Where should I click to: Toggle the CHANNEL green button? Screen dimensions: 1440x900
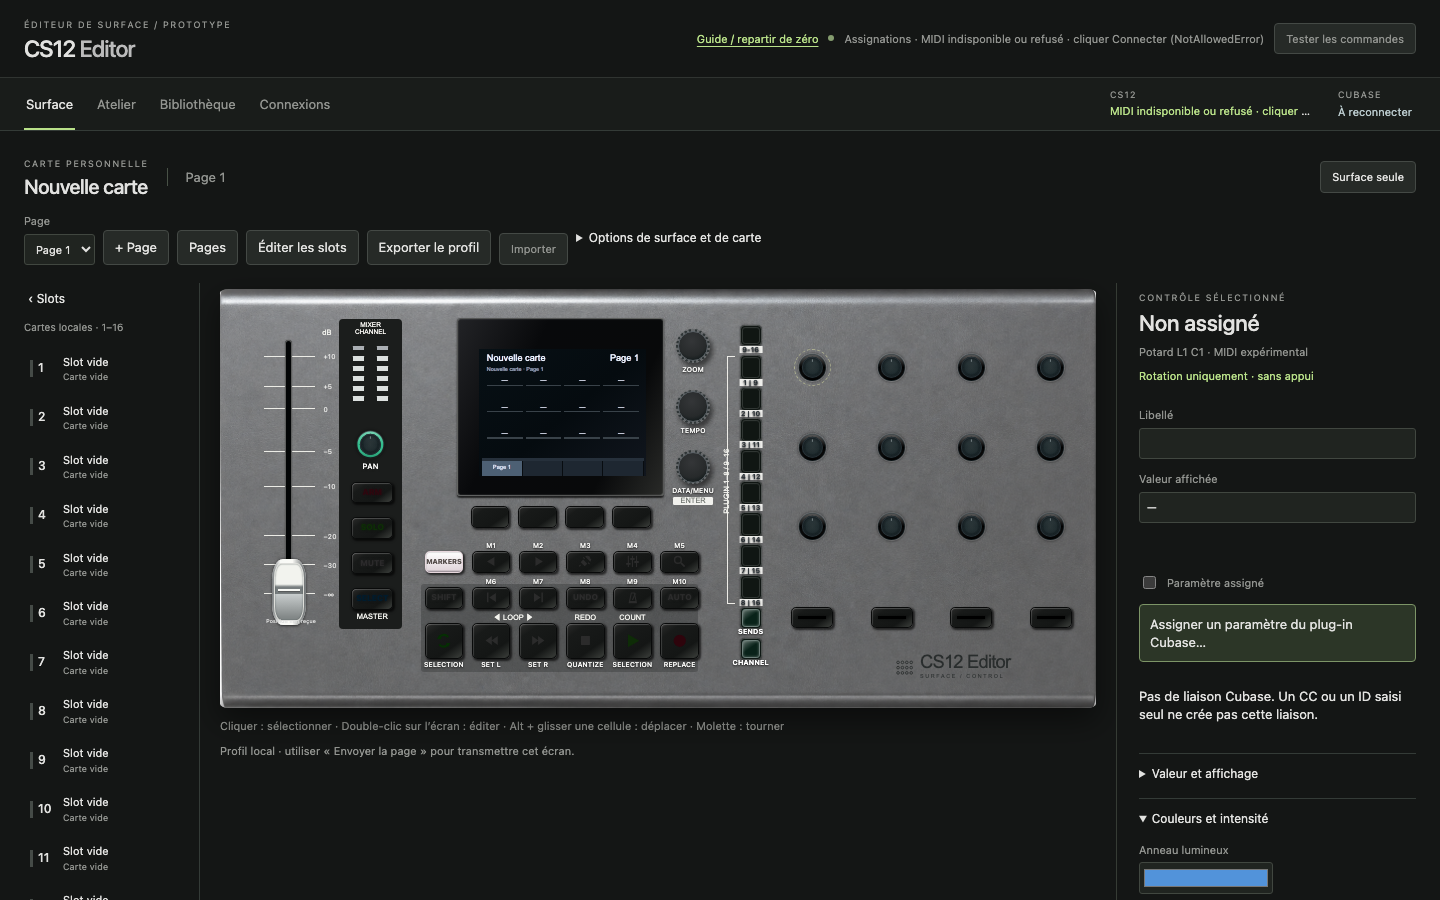click(x=750, y=649)
